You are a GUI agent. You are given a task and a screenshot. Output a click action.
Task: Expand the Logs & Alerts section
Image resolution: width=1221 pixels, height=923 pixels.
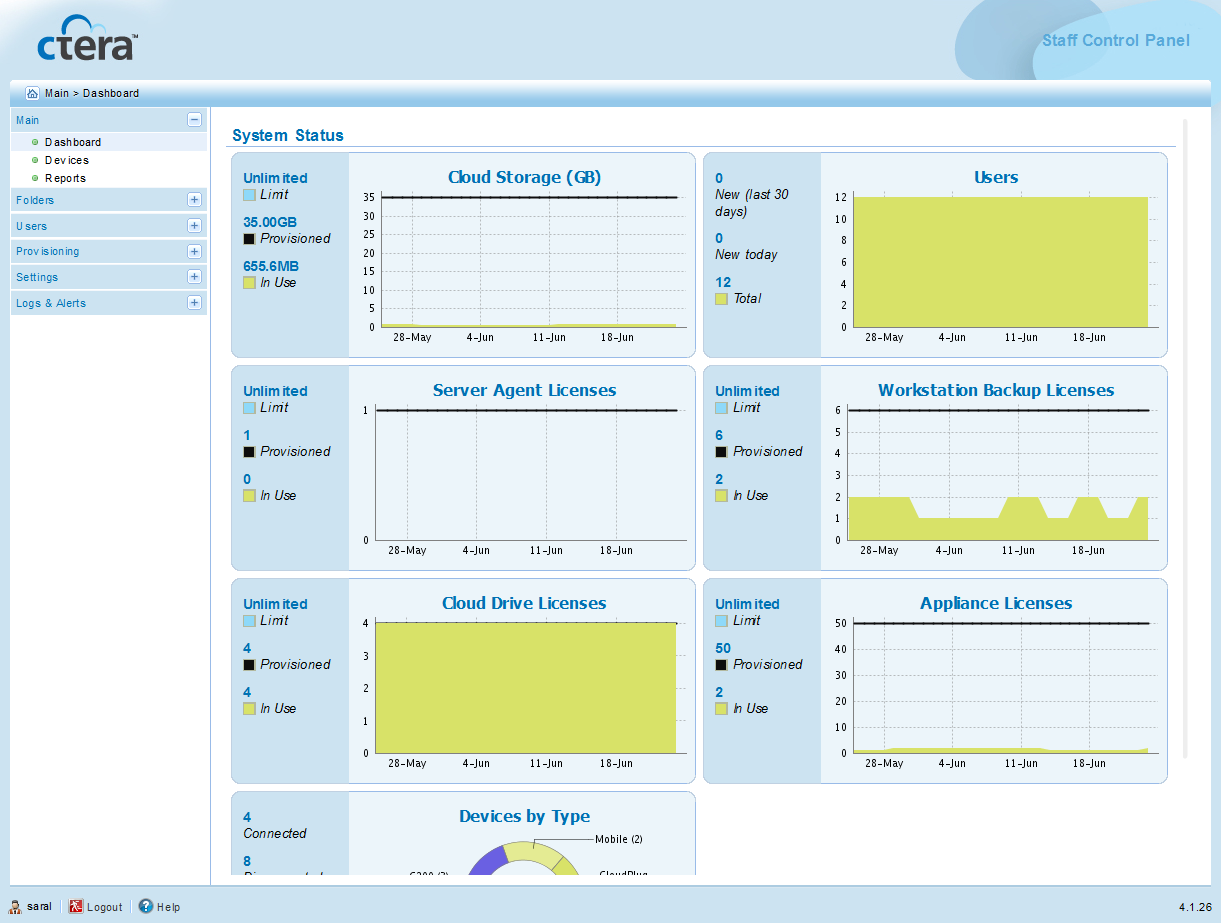pyautogui.click(x=194, y=303)
